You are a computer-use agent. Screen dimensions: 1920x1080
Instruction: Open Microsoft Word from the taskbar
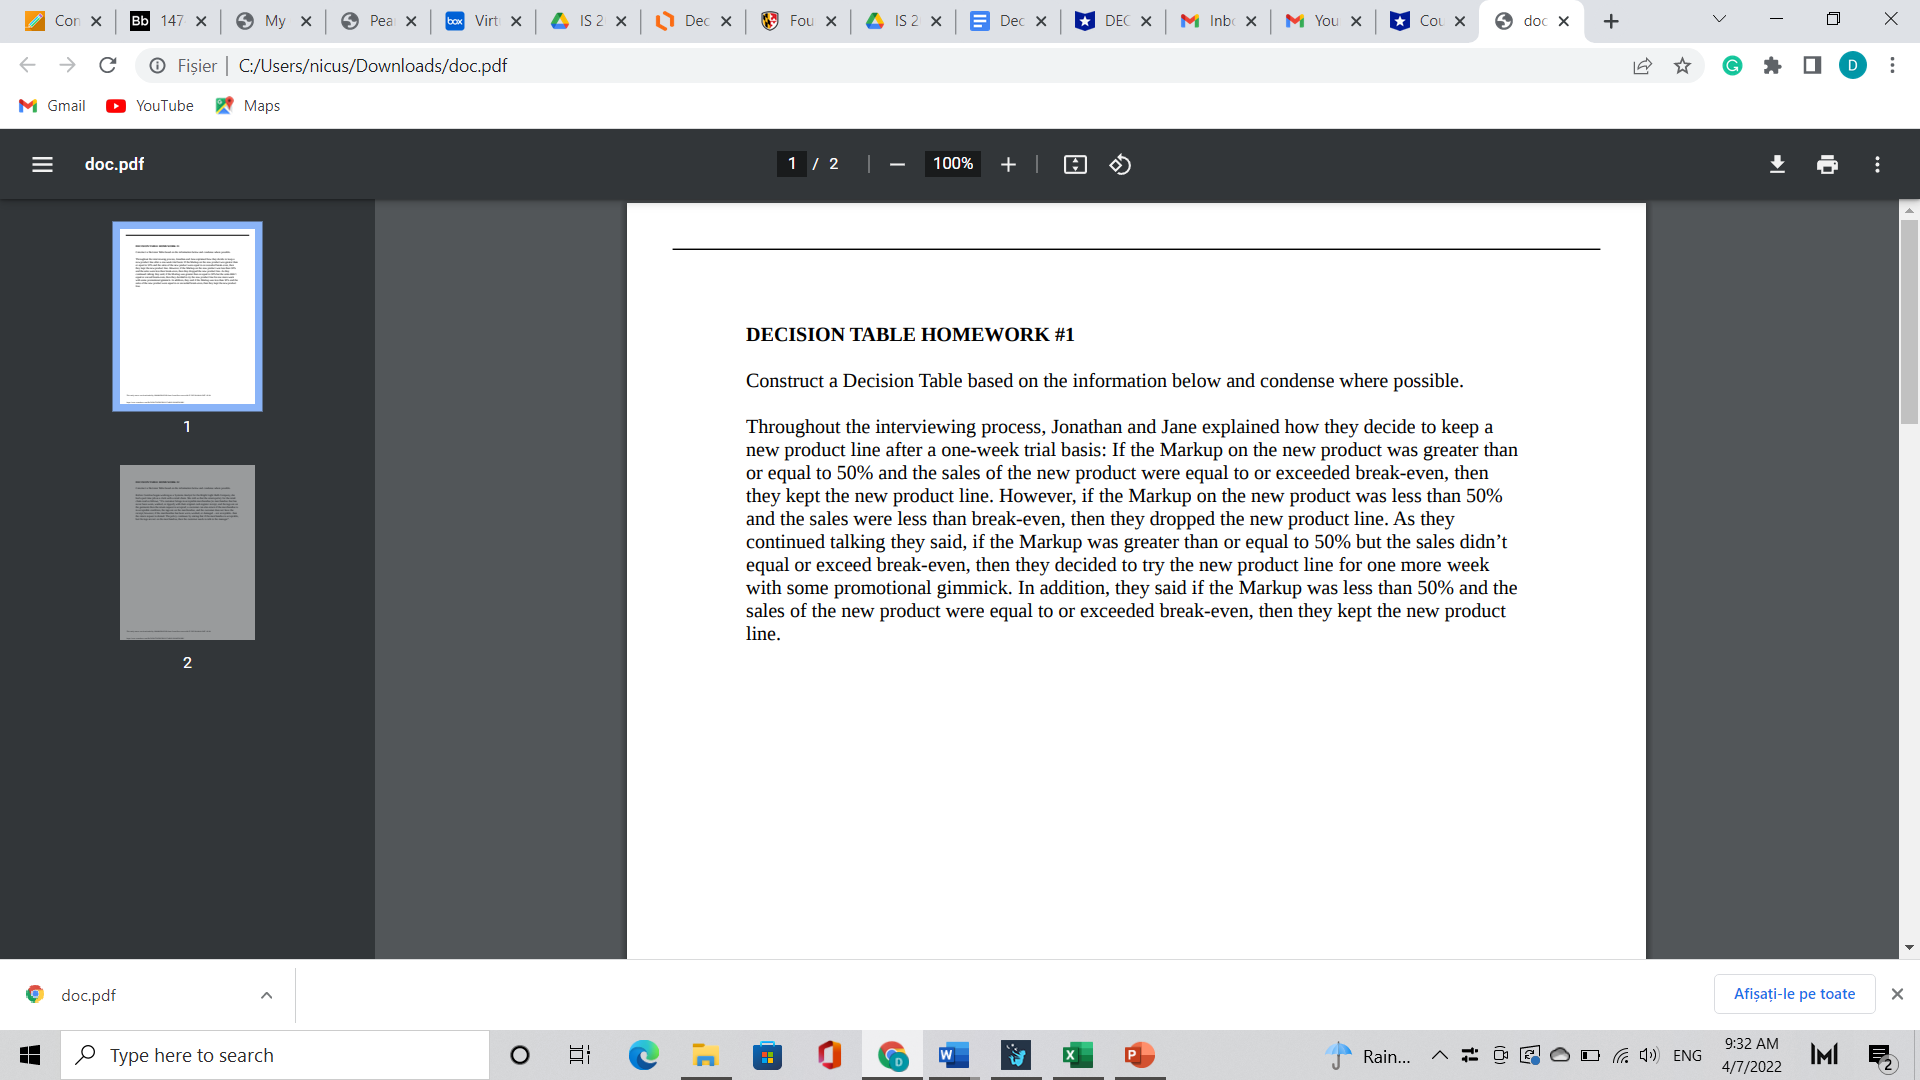pyautogui.click(x=953, y=1055)
